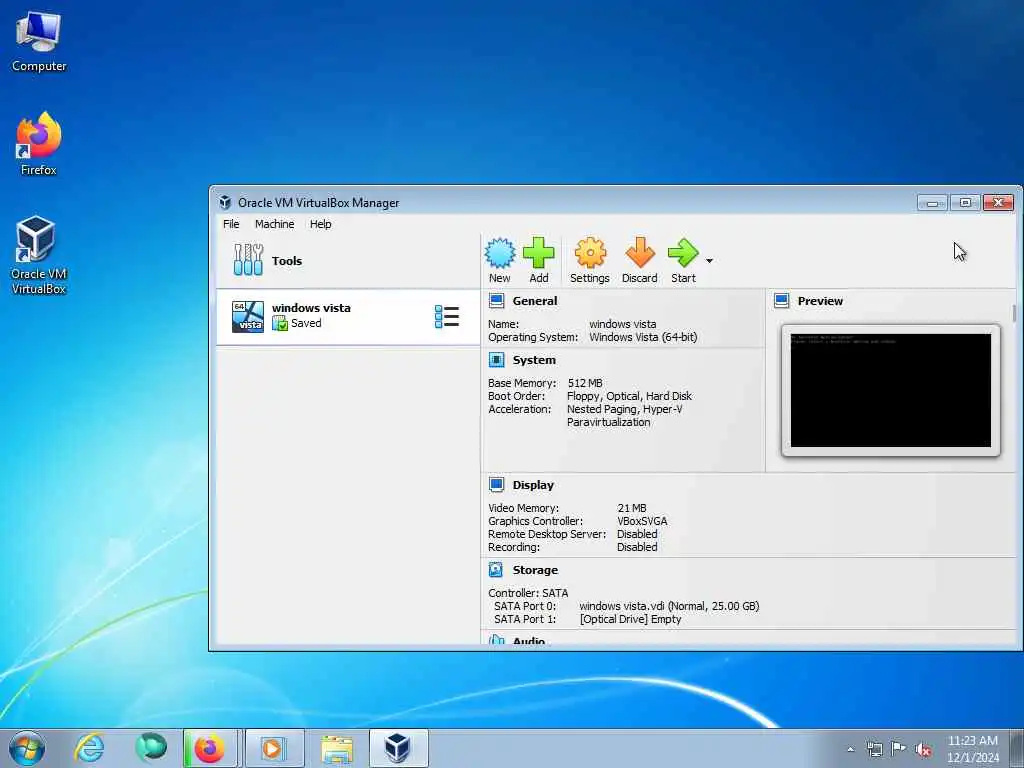Screen dimensions: 1024x768
Task: Click the 'Controller: SATA' text
Action: (x=528, y=593)
